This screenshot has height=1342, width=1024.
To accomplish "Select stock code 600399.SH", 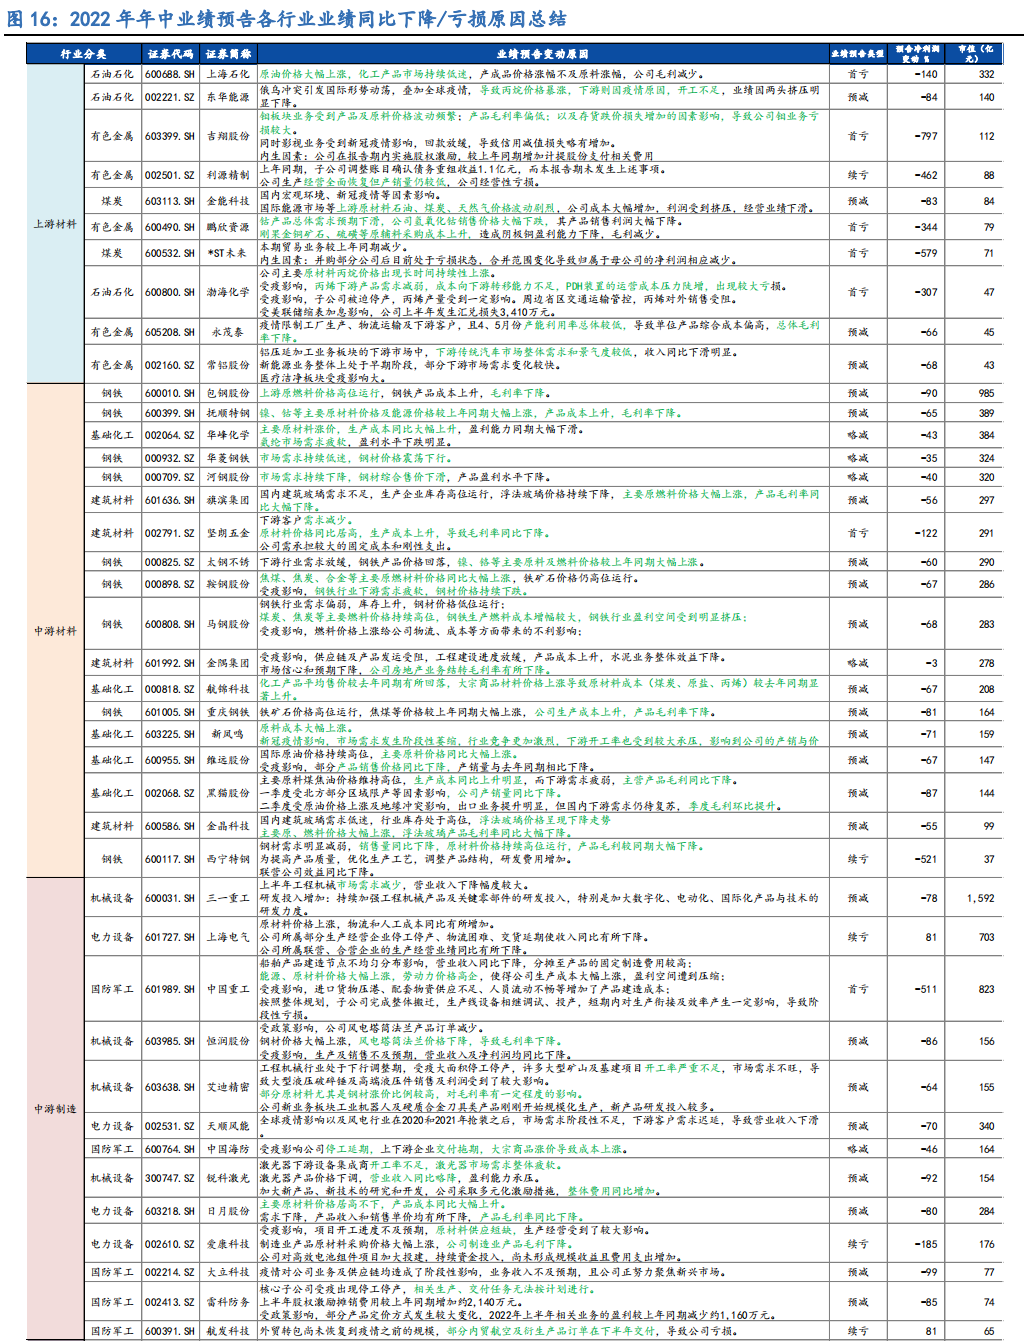I will pyautogui.click(x=169, y=413).
